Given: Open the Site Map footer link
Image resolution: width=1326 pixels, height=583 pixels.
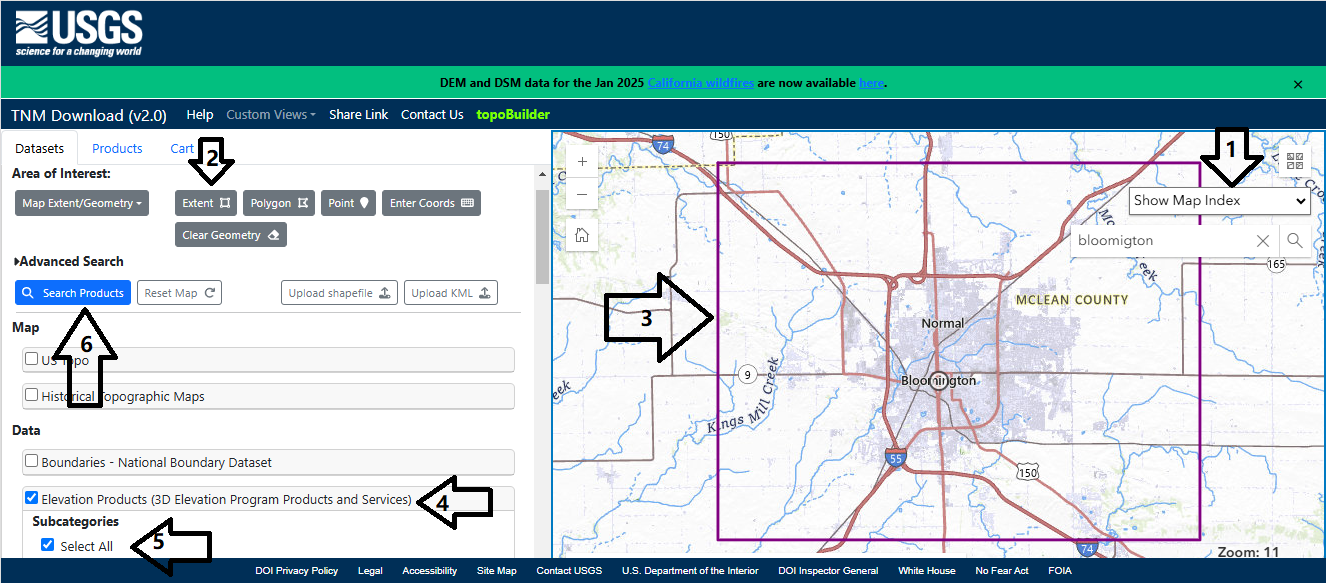Looking at the screenshot, I should click(x=497, y=571).
